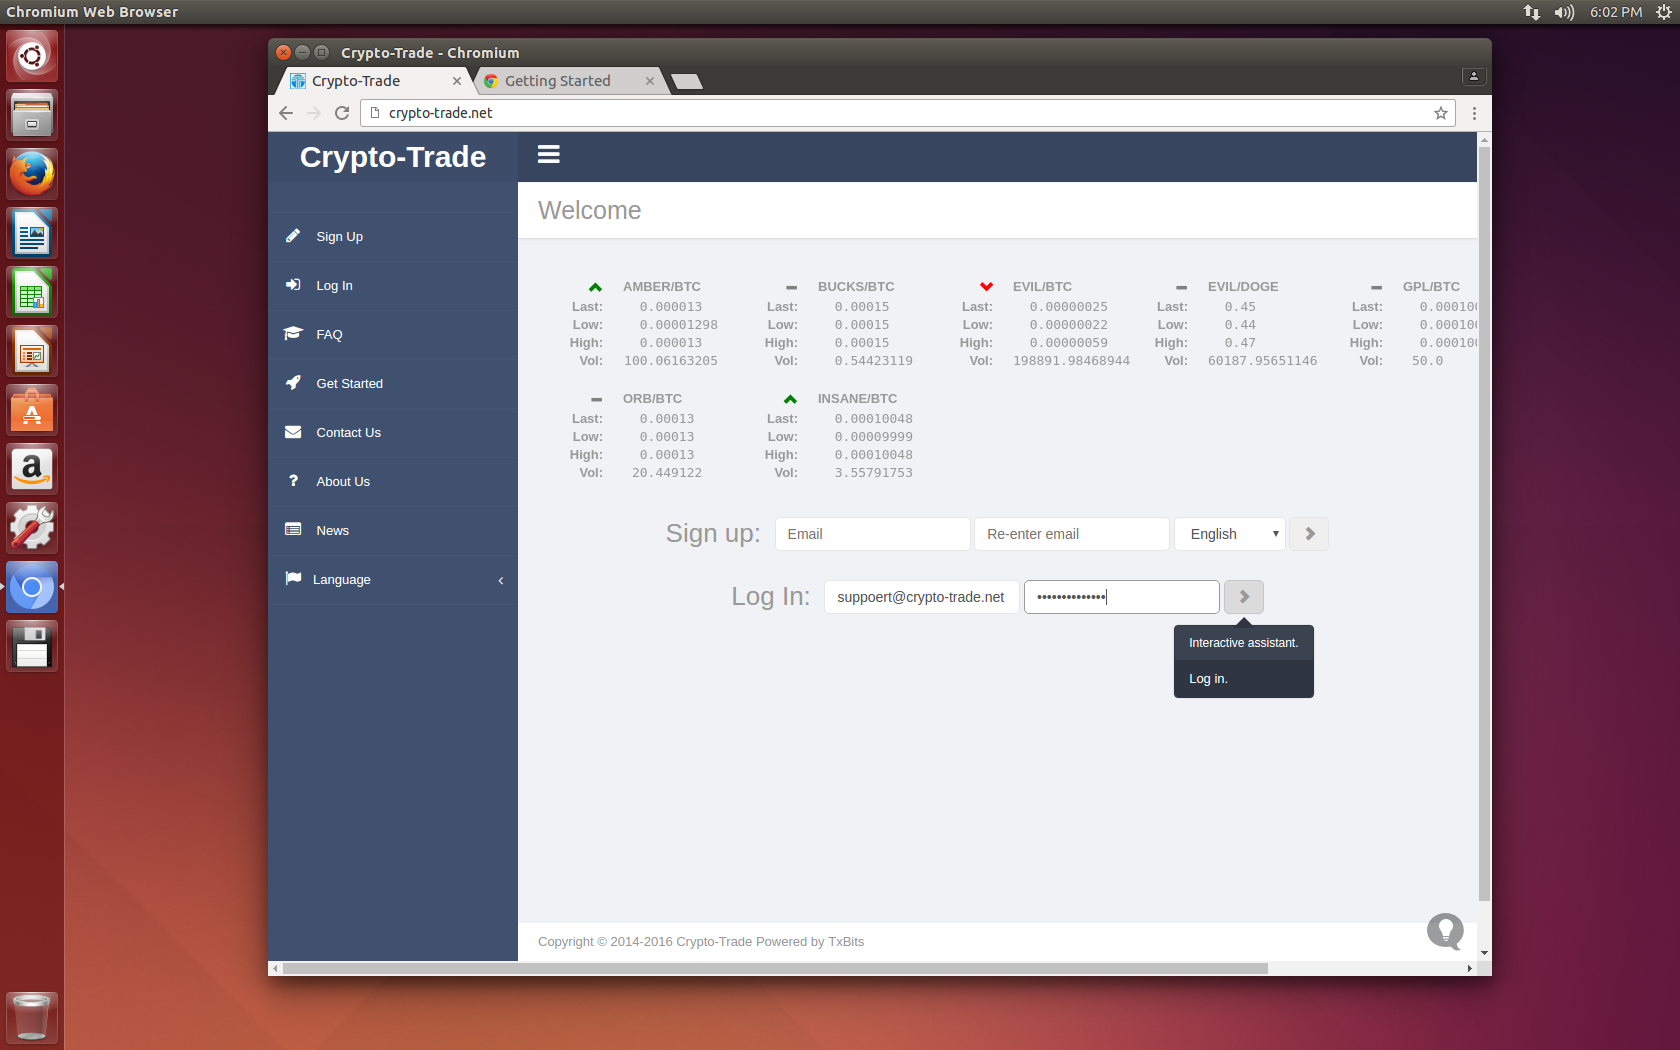Submit the sign-up form arrow button

click(1309, 534)
